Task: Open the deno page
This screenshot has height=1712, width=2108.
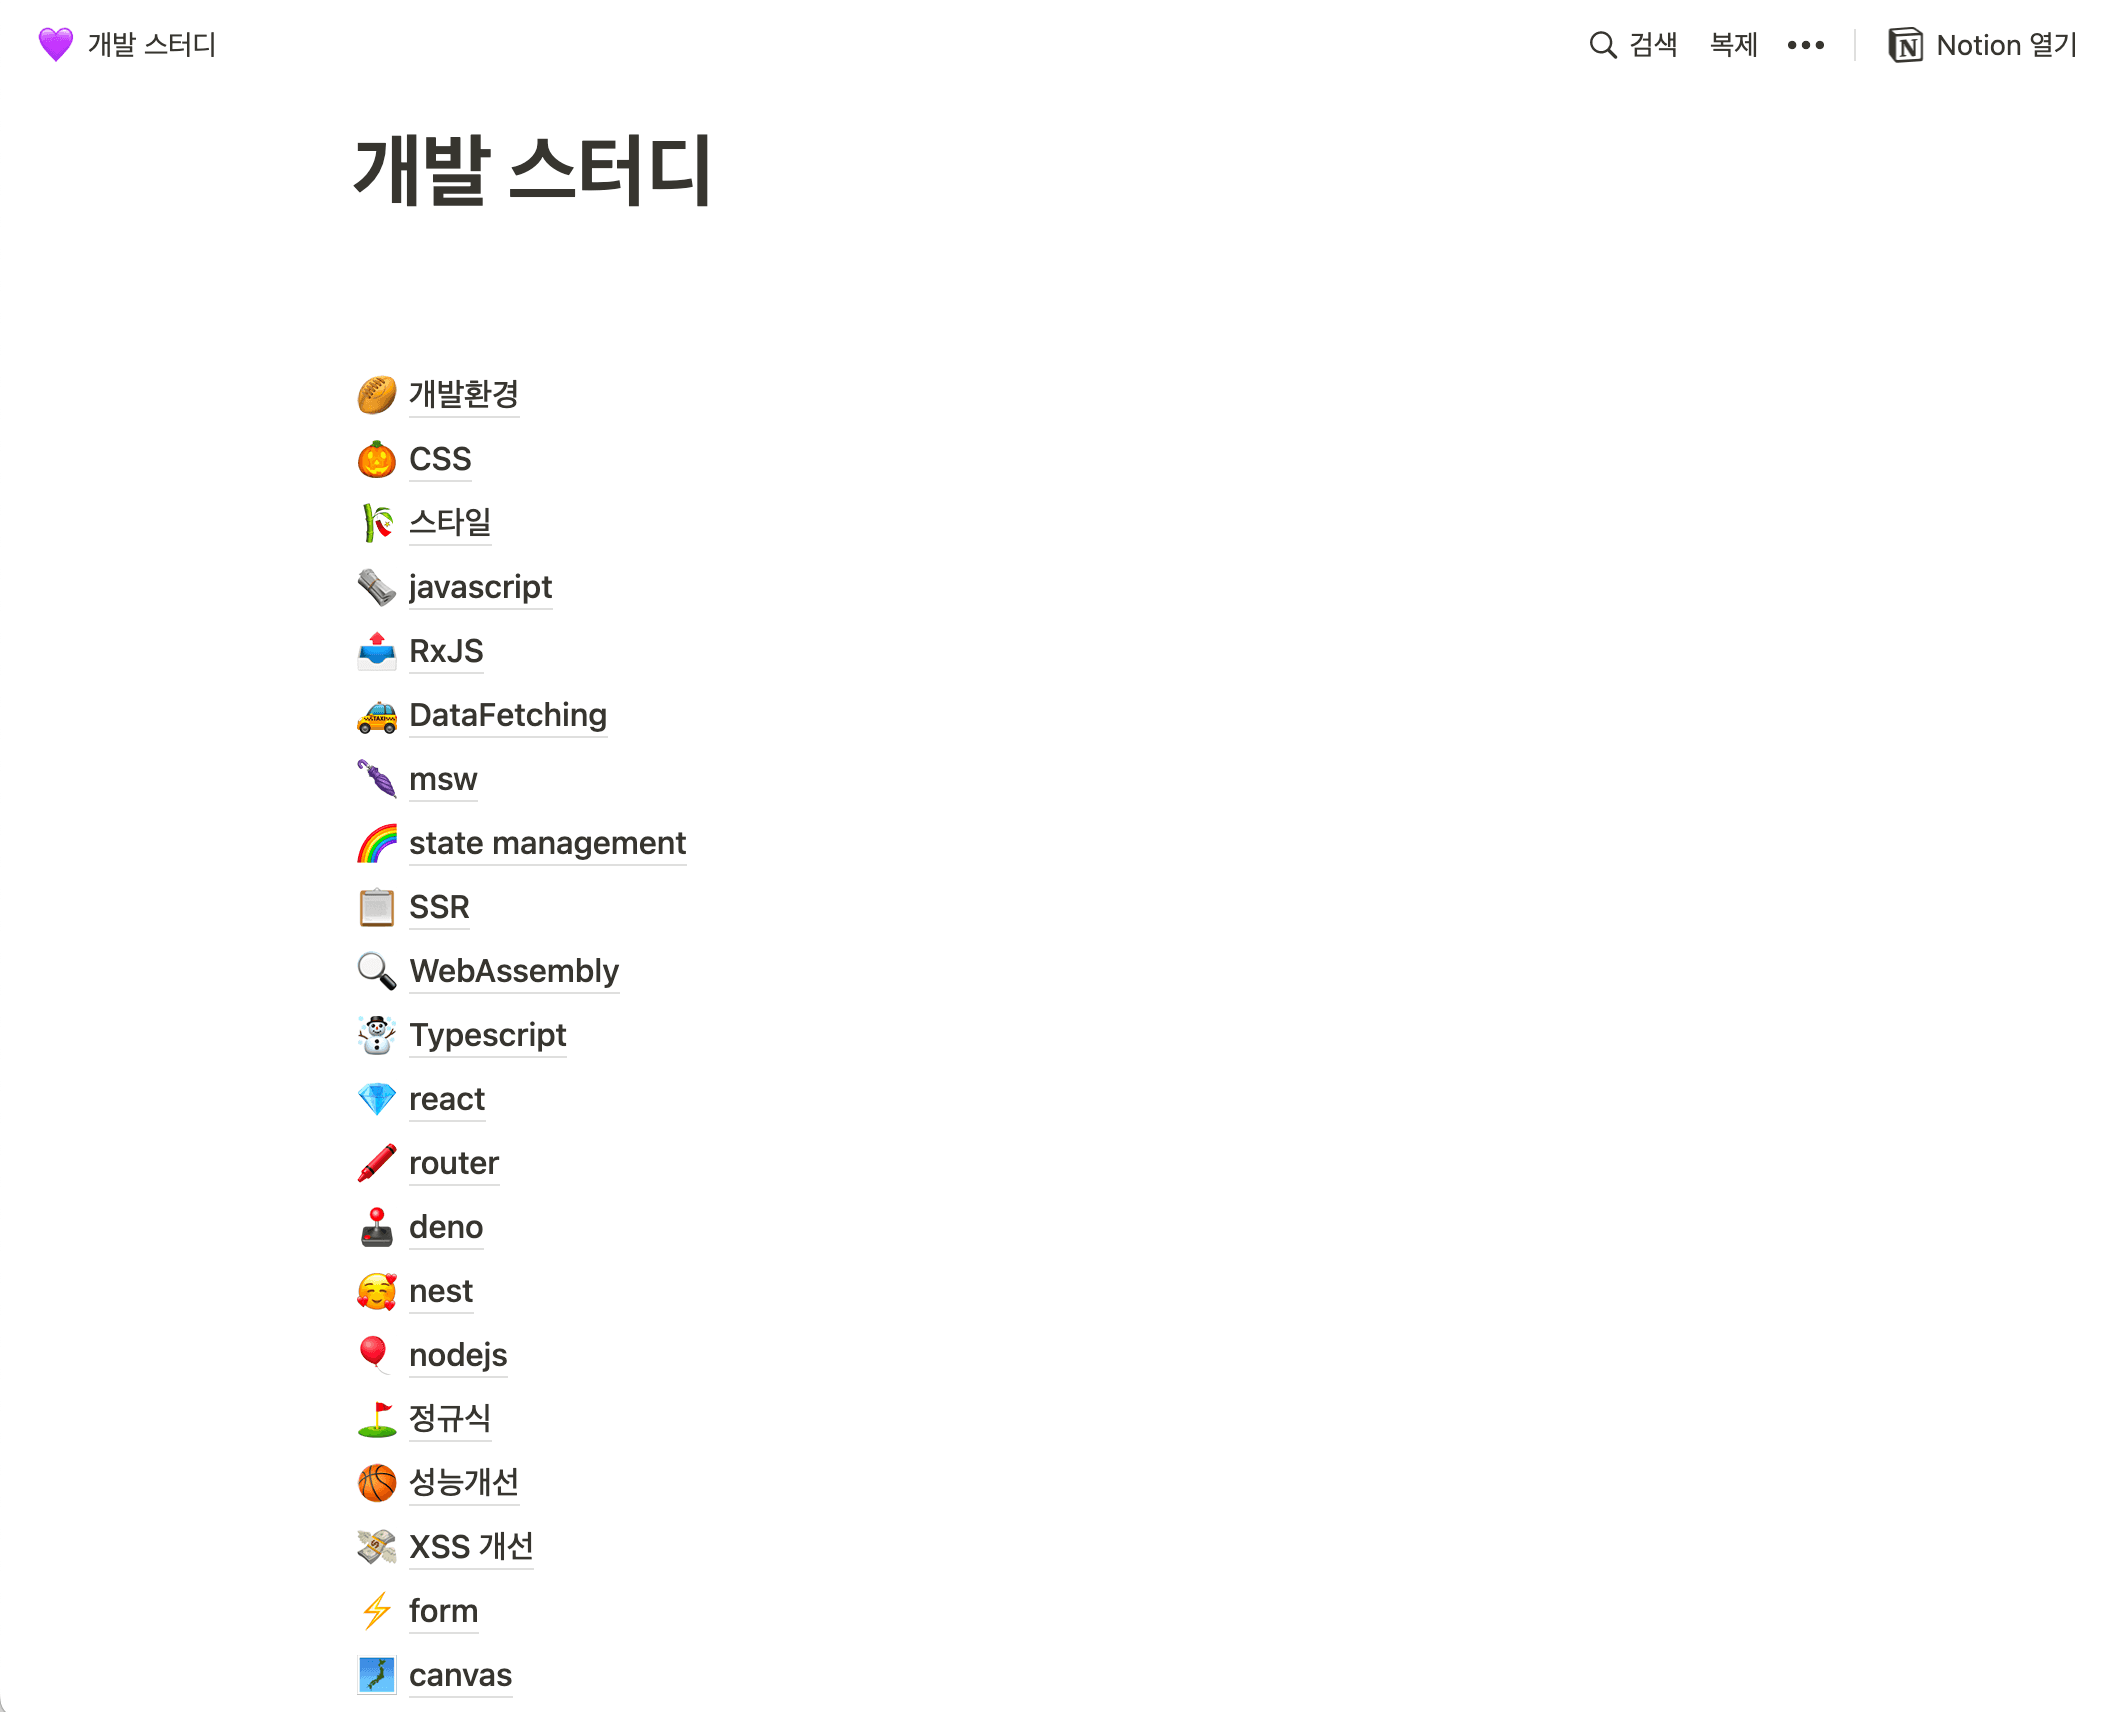Action: (446, 1227)
